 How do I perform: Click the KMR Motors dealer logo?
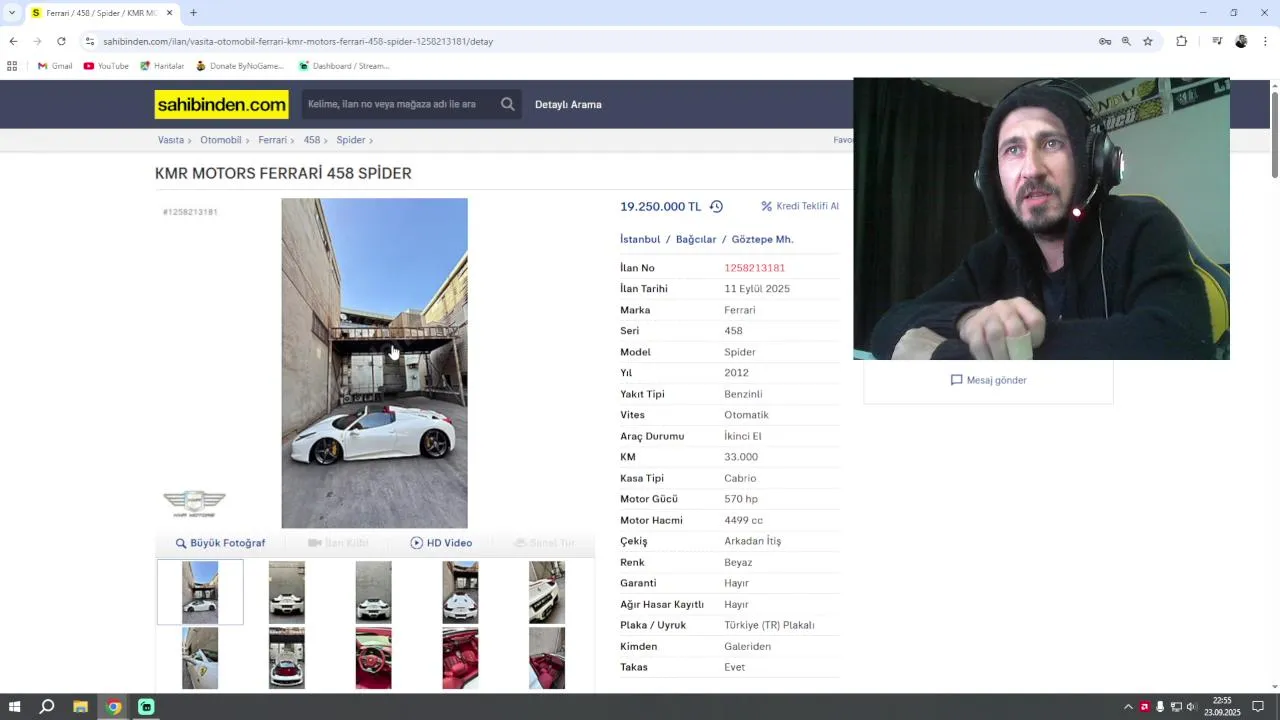point(194,503)
